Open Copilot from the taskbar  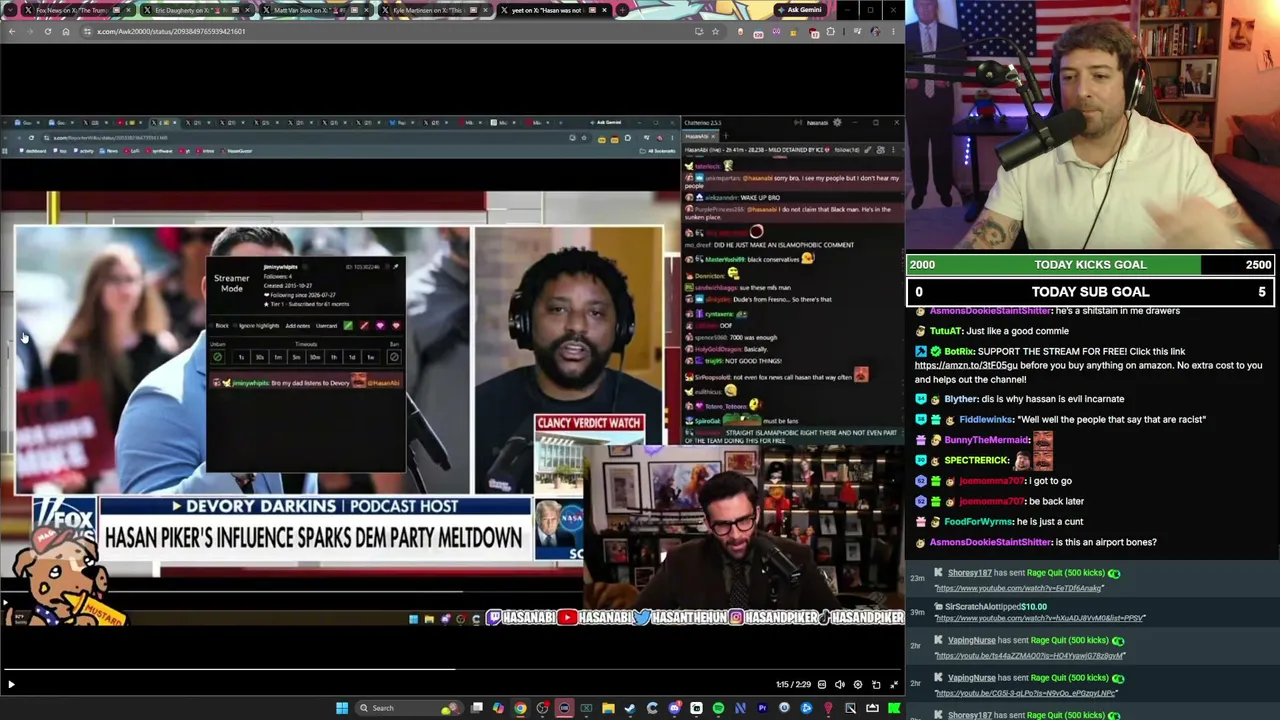coord(498,708)
